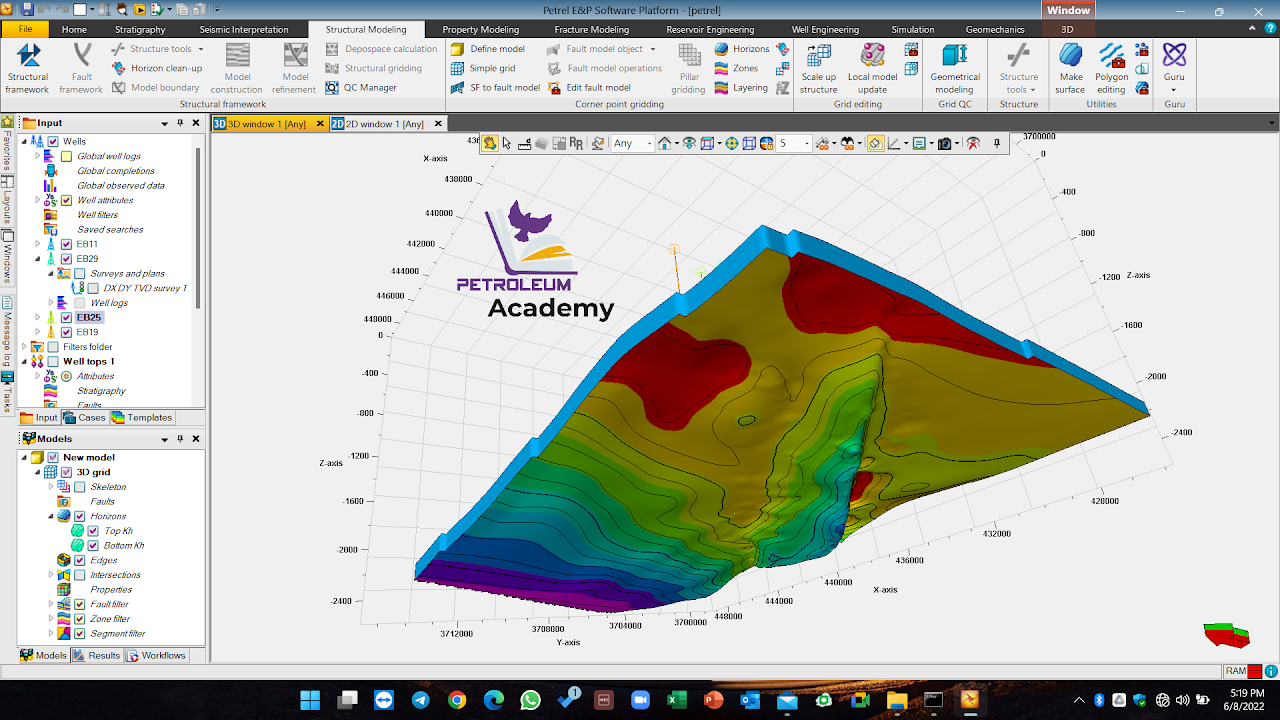This screenshot has height=720, width=1280.
Task: Open the Workflows pane tab
Action: click(156, 656)
